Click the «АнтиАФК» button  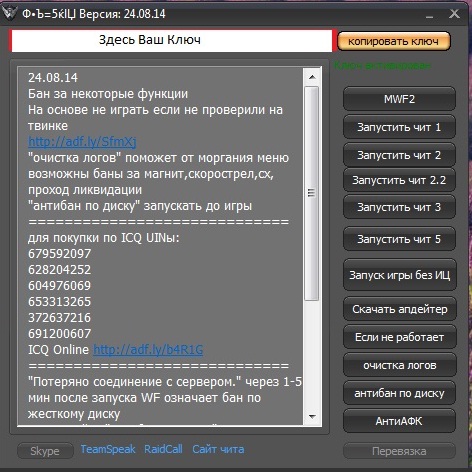[x=399, y=421]
